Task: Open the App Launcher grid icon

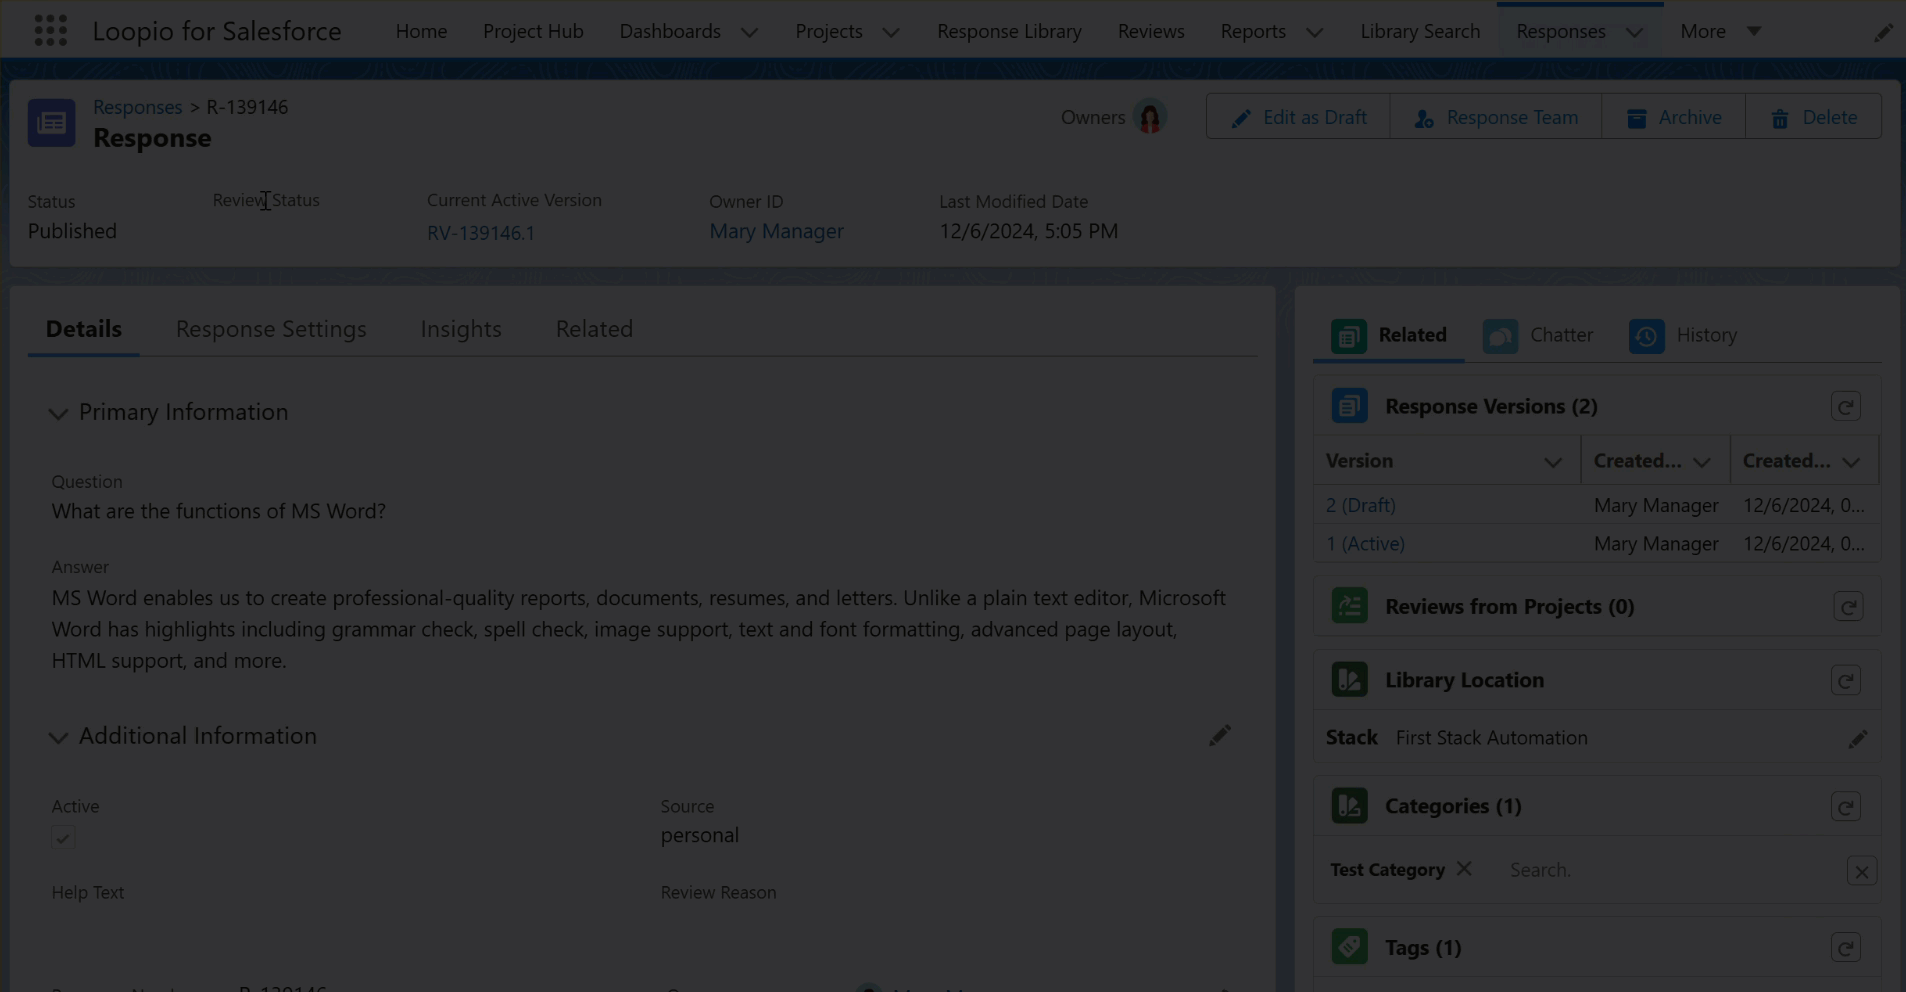Action: 50,31
